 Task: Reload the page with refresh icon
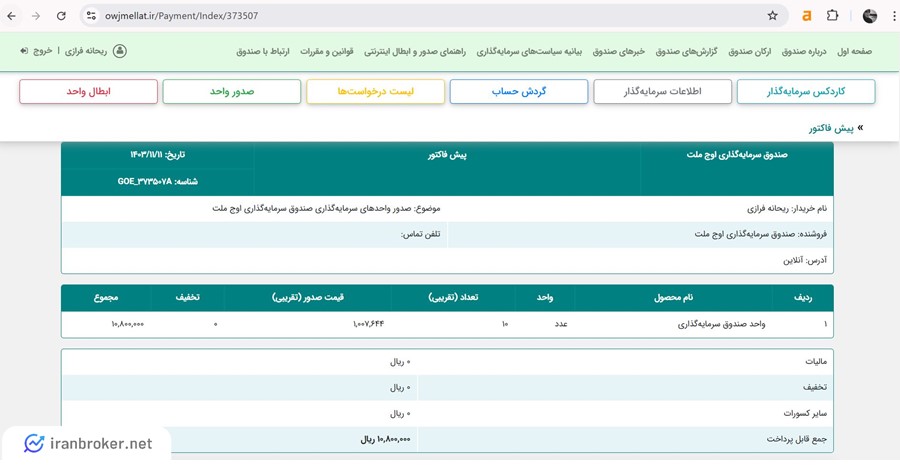[61, 16]
